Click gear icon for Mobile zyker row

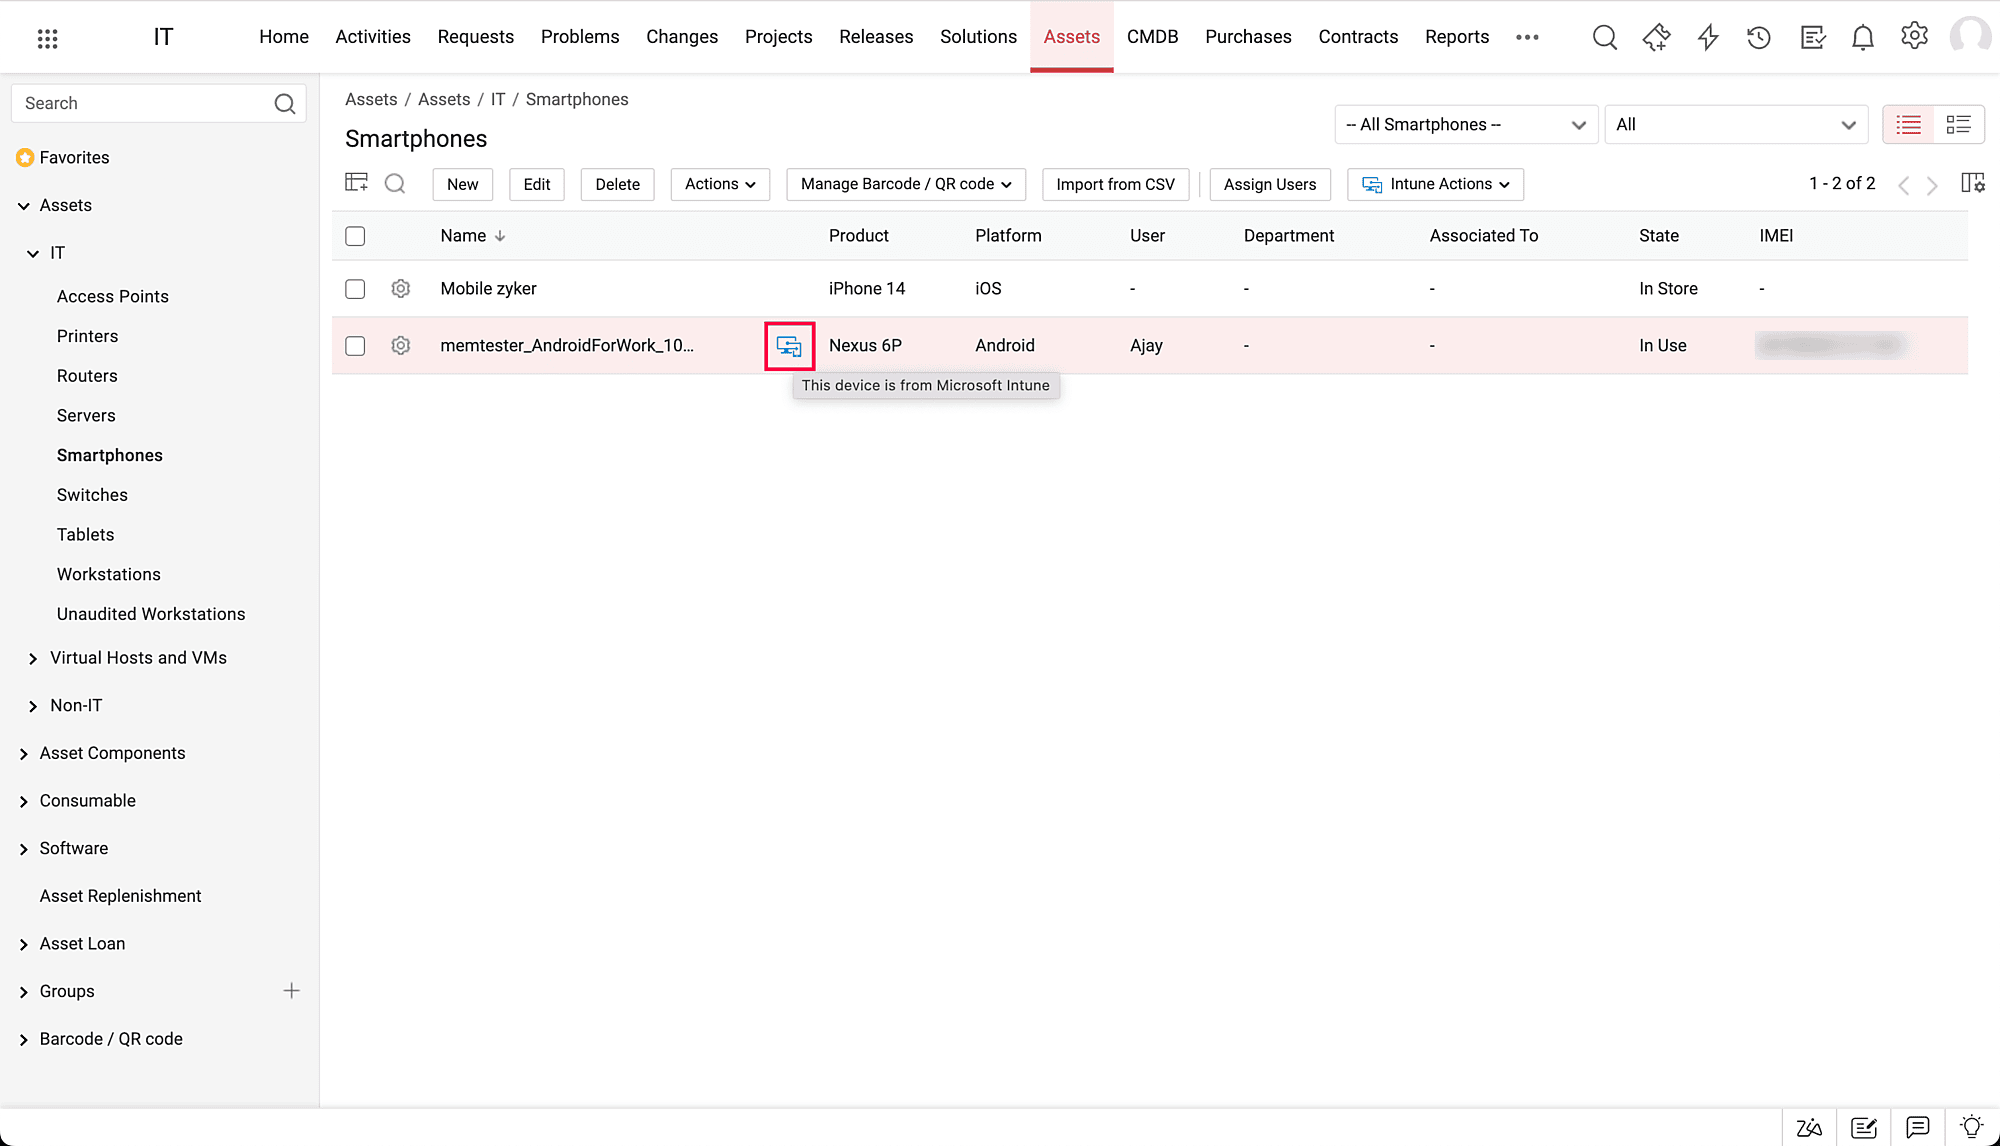click(401, 289)
